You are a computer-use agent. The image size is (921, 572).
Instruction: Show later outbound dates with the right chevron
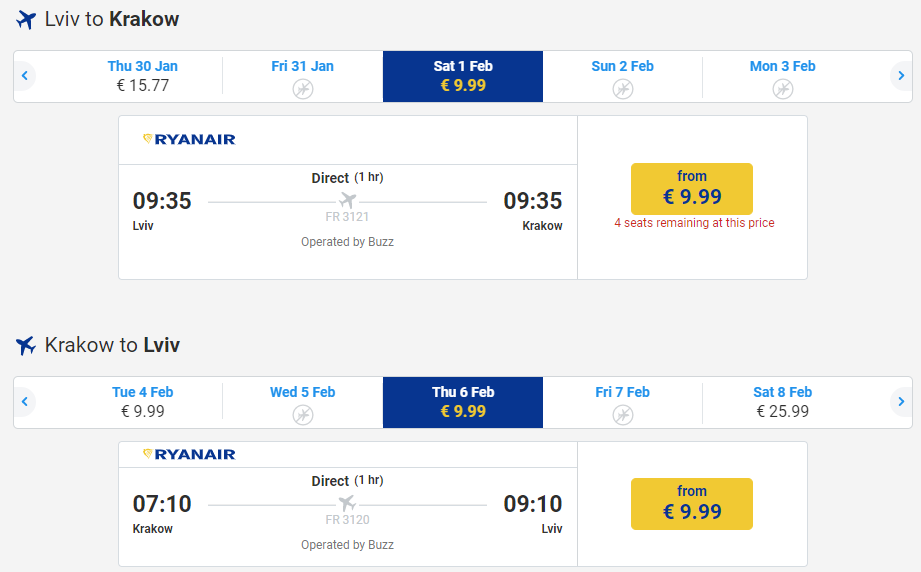901,76
